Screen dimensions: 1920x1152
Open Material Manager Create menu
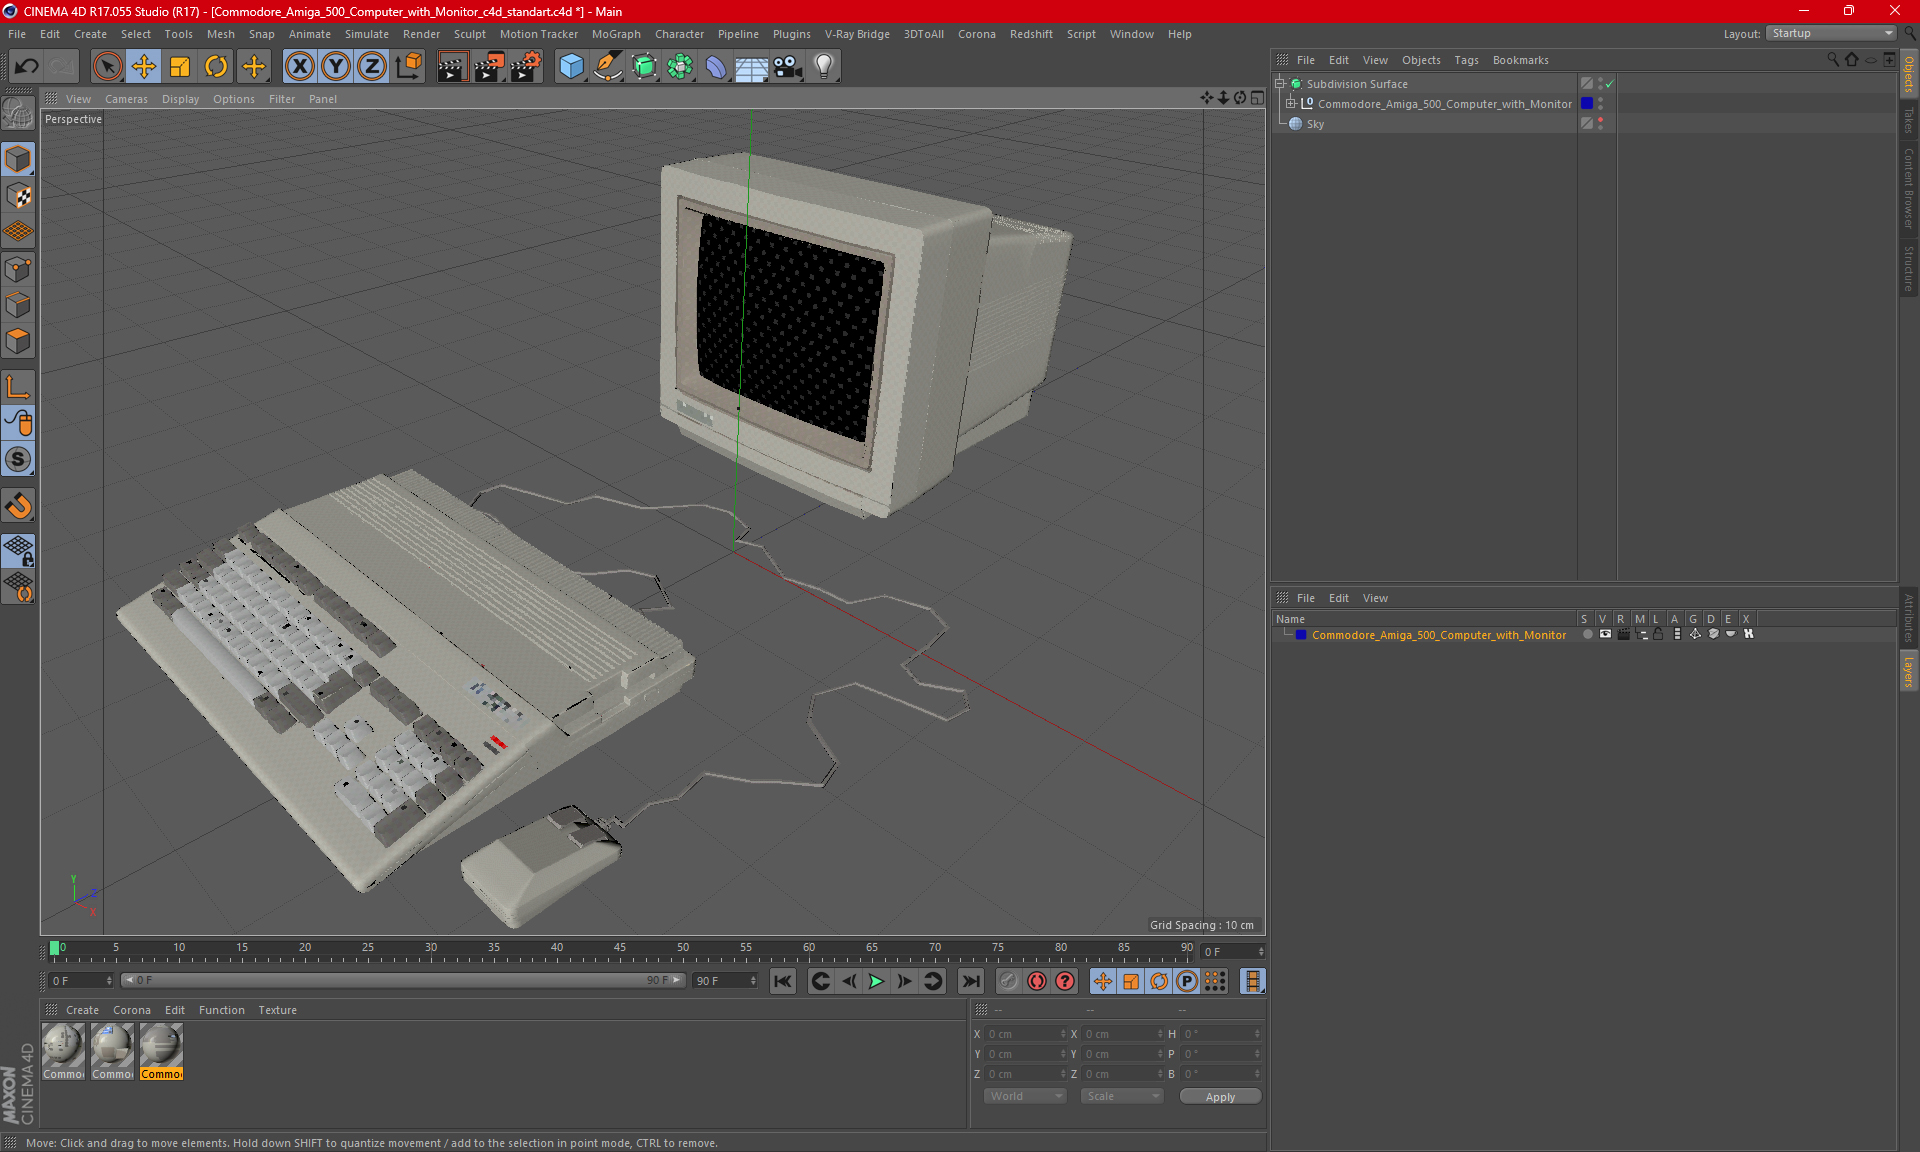pos(82,1010)
